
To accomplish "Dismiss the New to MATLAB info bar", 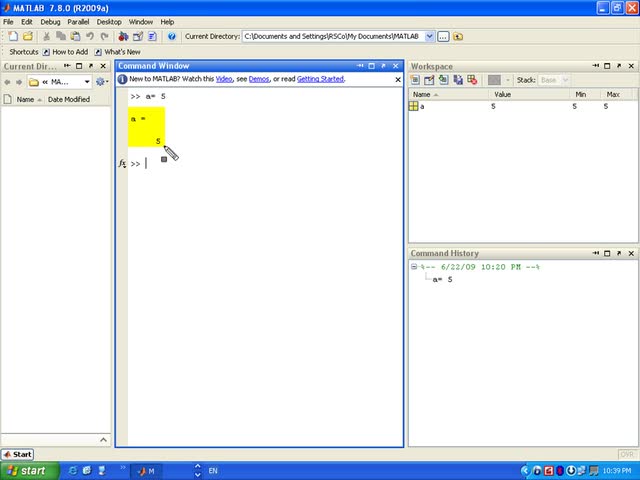I will point(398,80).
